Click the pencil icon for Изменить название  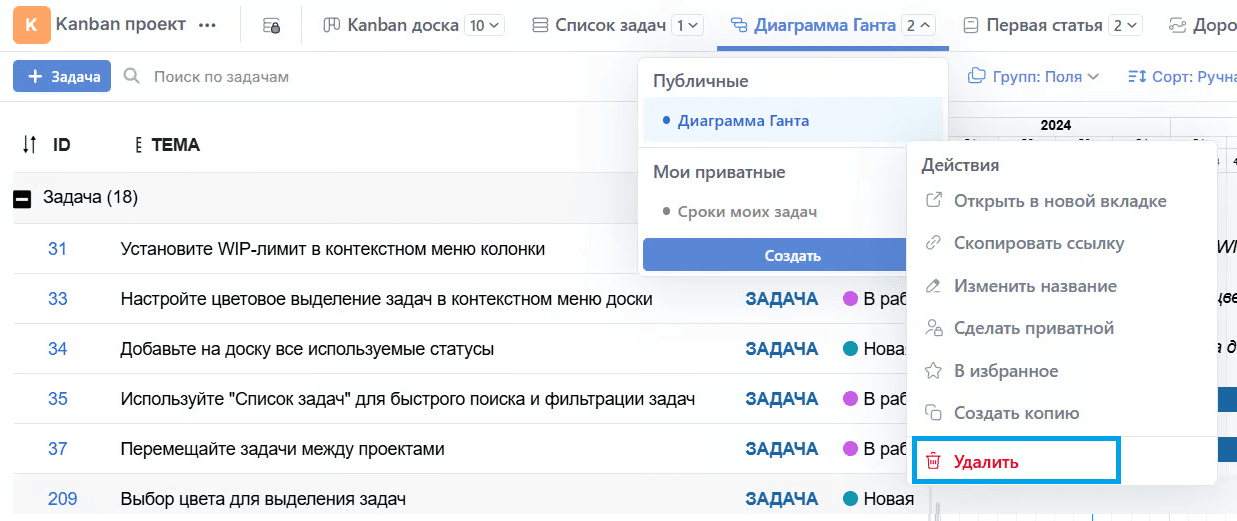point(933,286)
